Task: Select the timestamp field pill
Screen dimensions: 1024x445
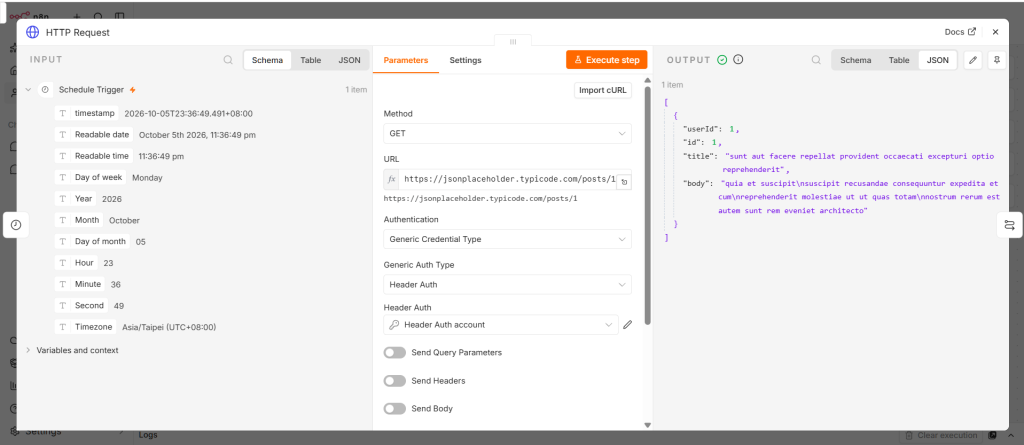Action: [87, 113]
